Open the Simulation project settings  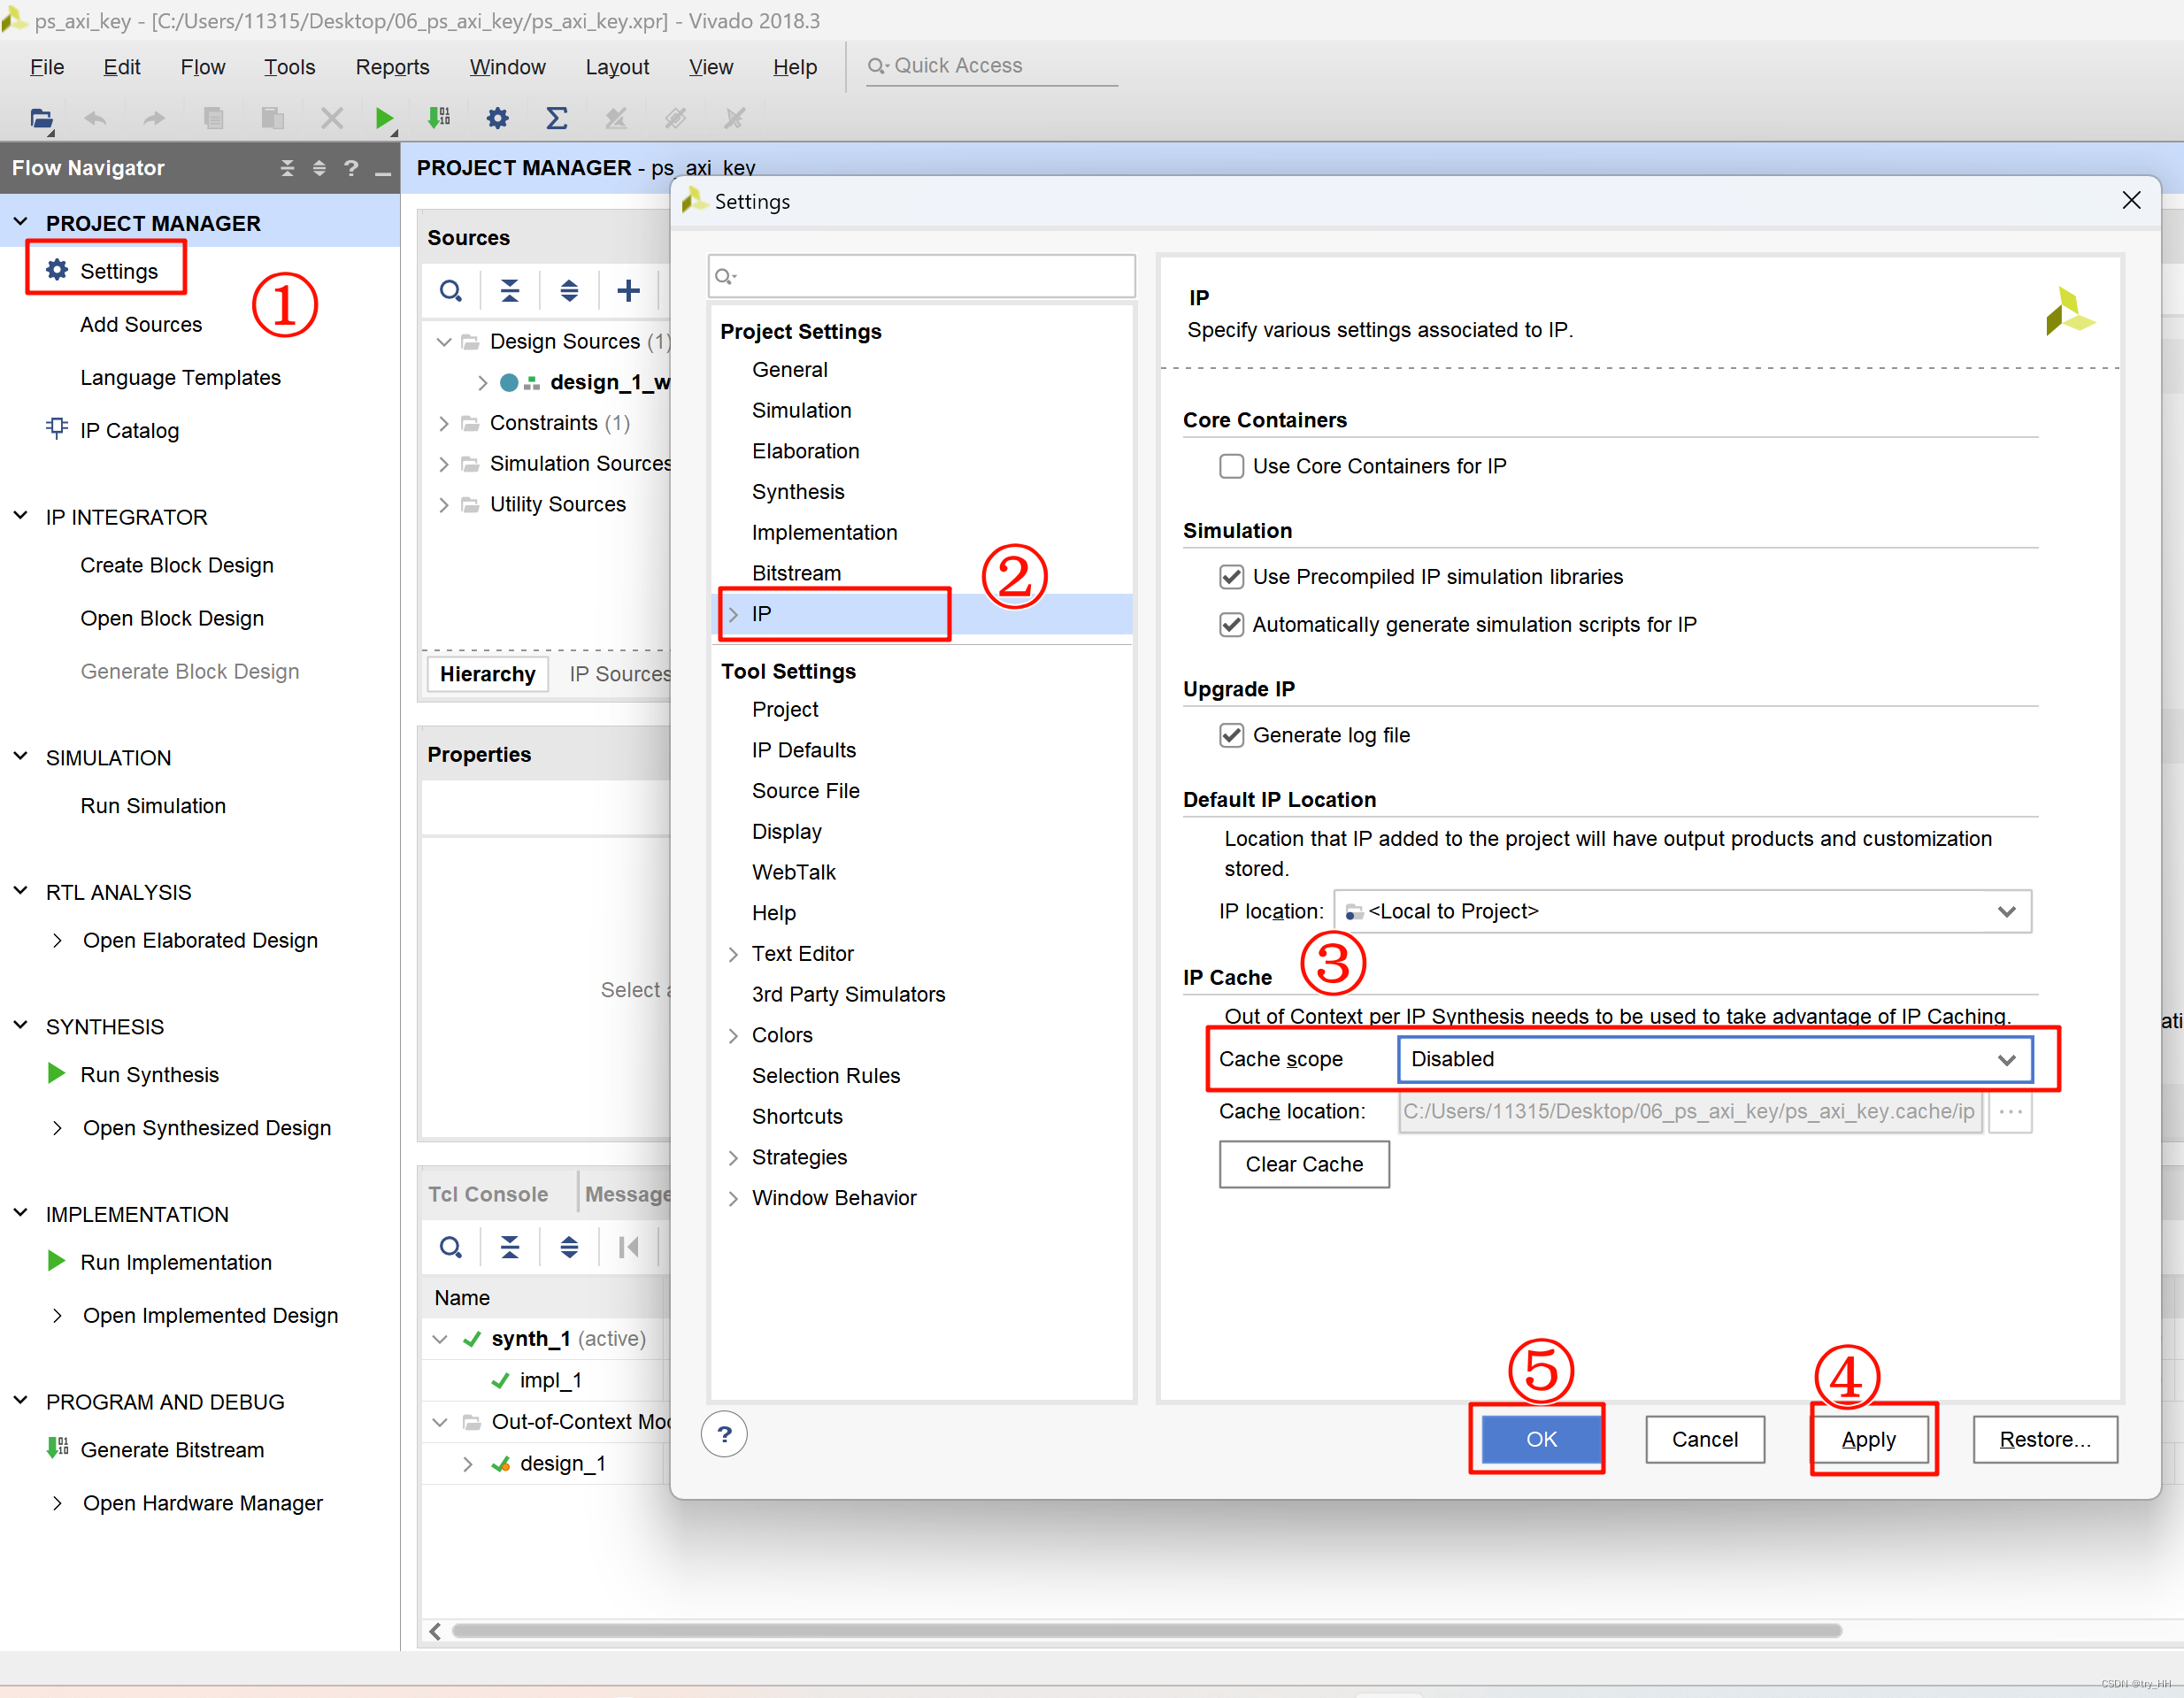coord(801,410)
